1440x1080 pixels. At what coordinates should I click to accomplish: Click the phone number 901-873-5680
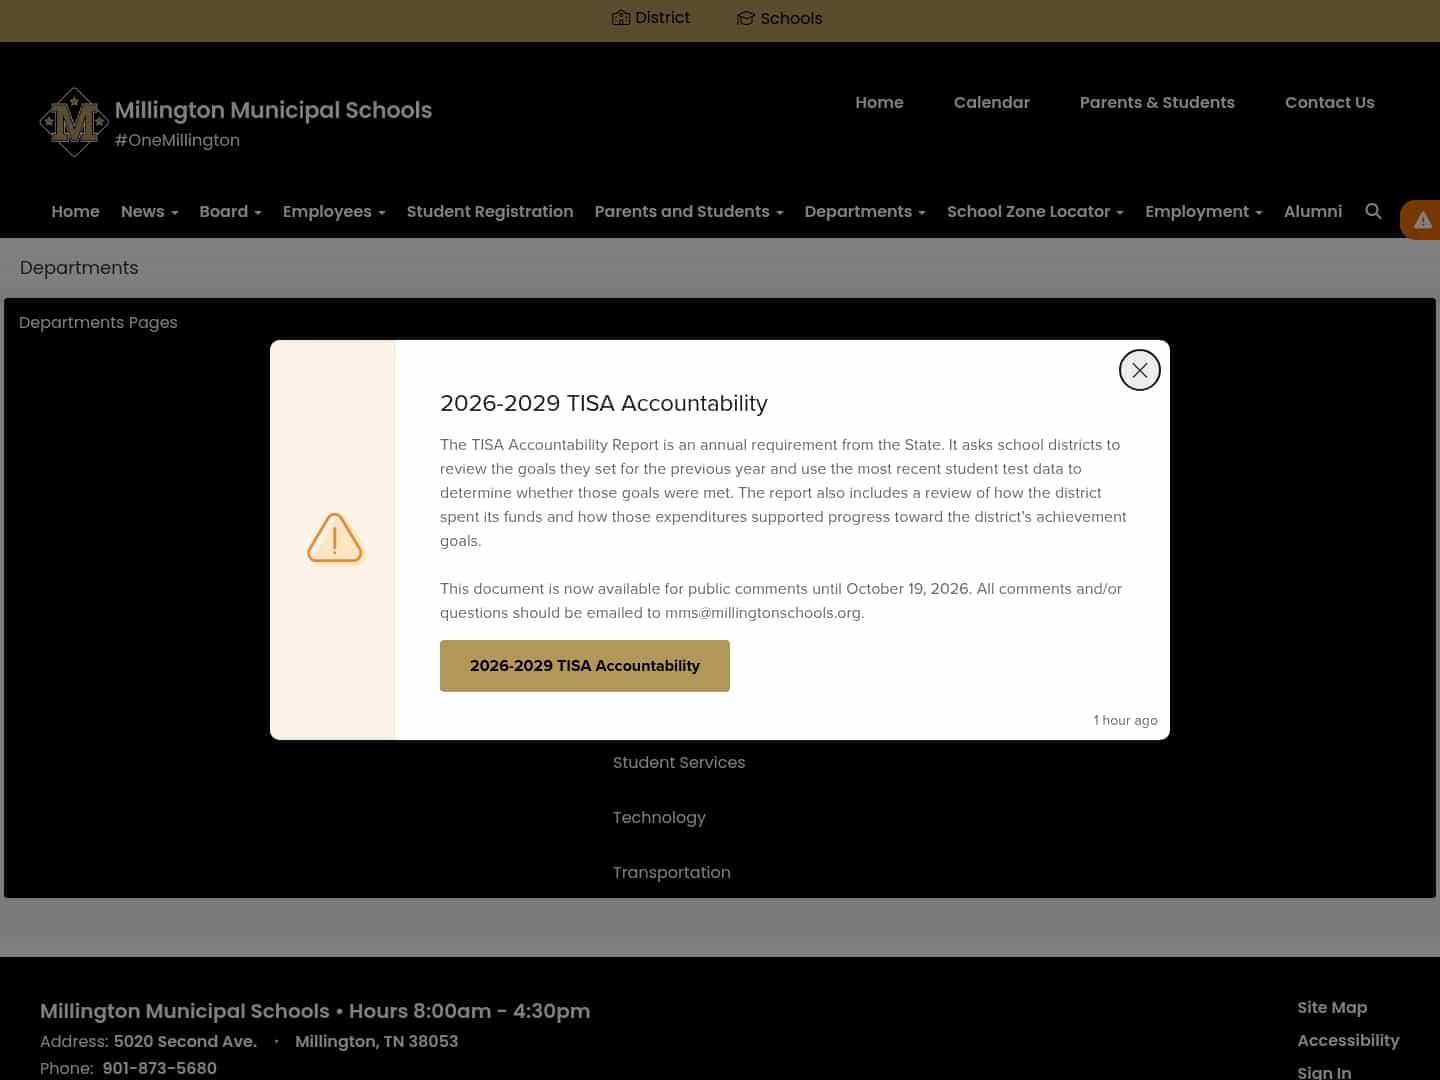pos(159,1068)
